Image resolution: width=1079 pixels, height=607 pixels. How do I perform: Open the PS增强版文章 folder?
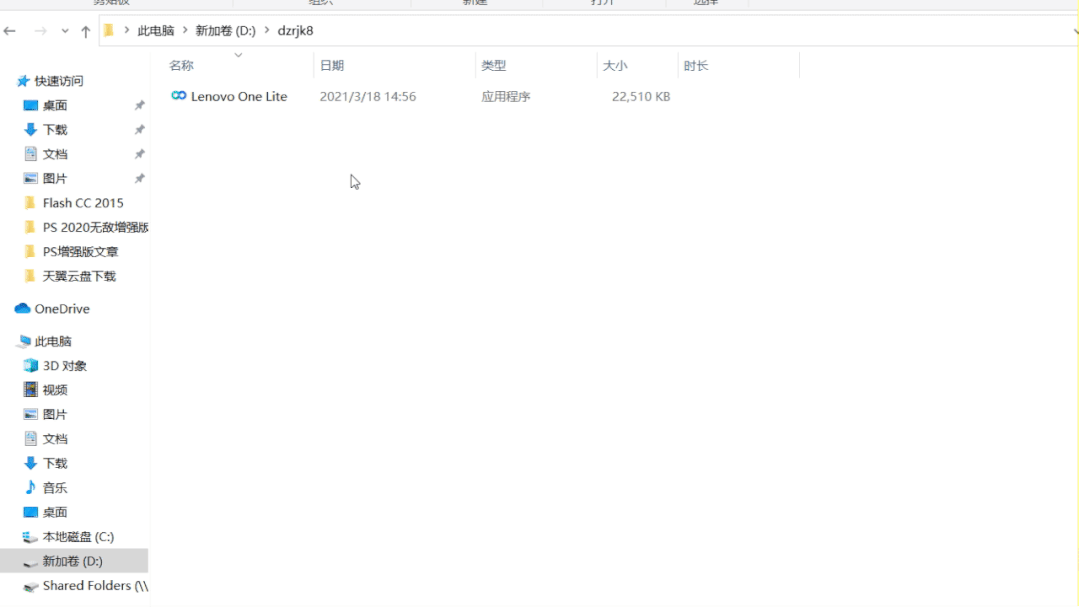pyautogui.click(x=80, y=252)
